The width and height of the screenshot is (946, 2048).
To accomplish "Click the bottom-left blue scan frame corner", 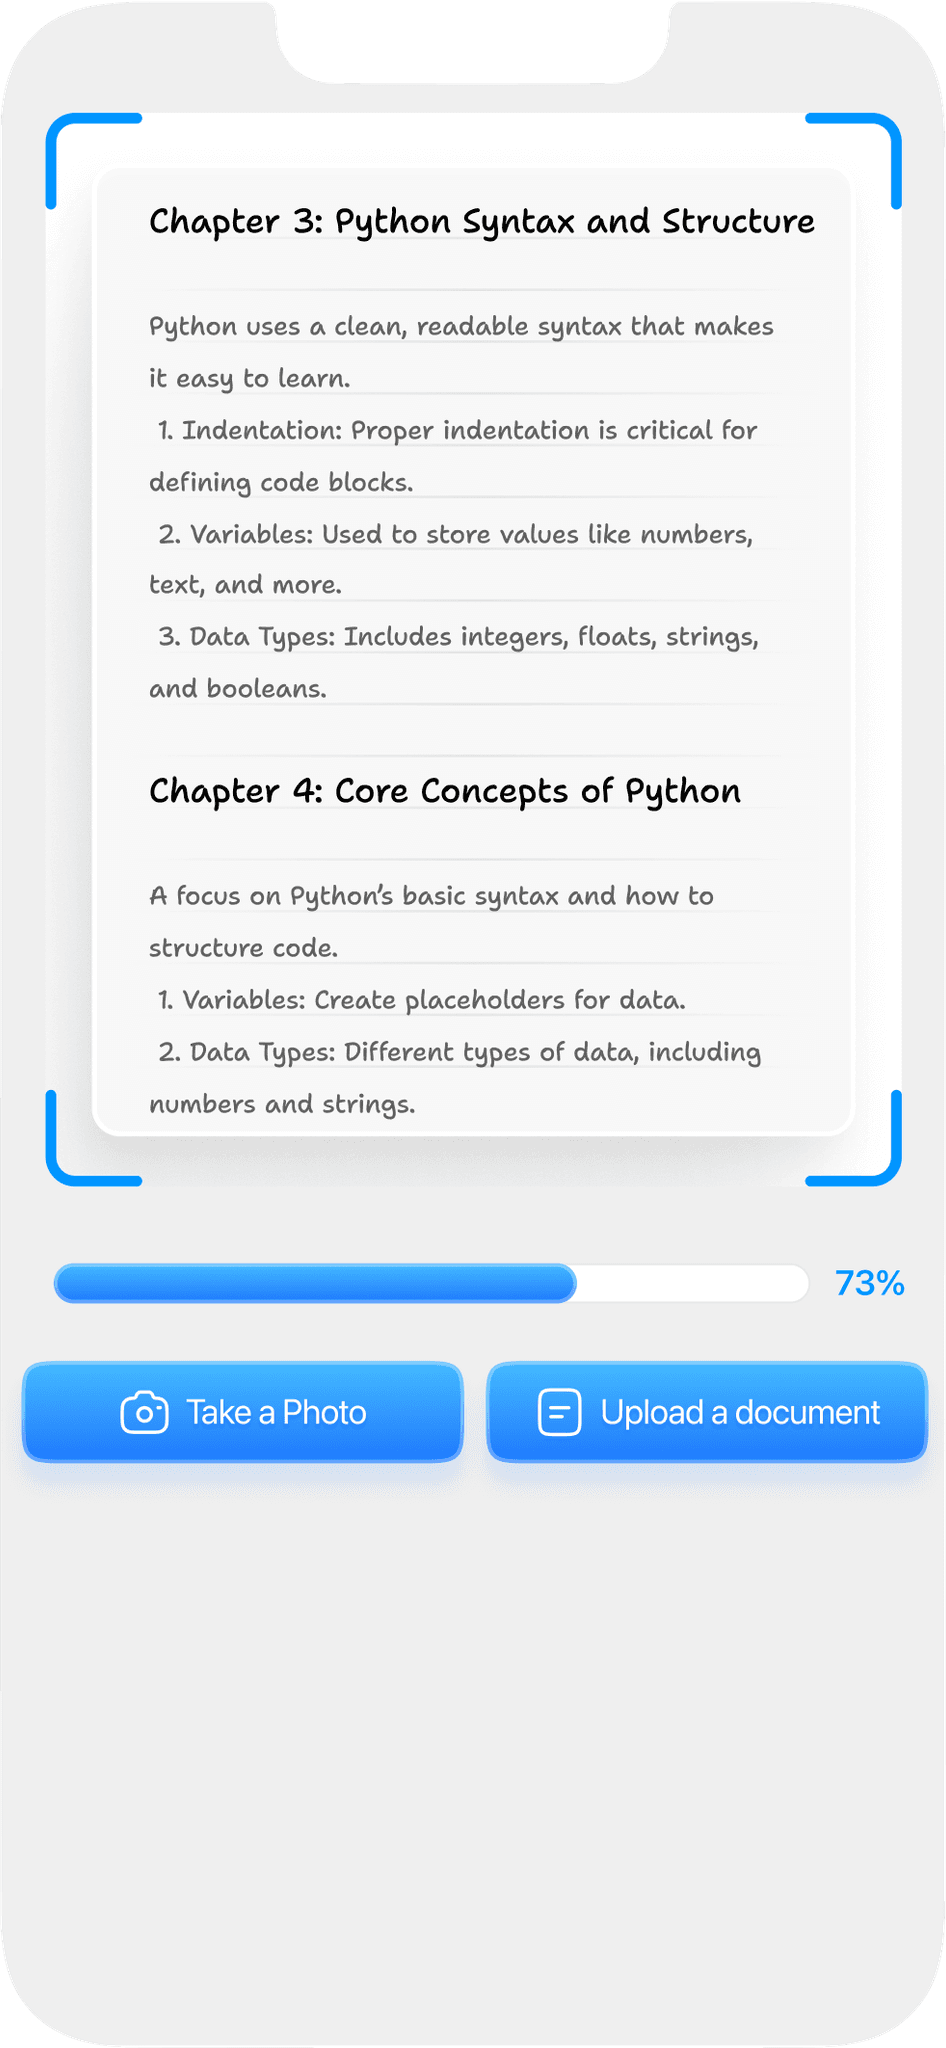I will pos(94,1138).
